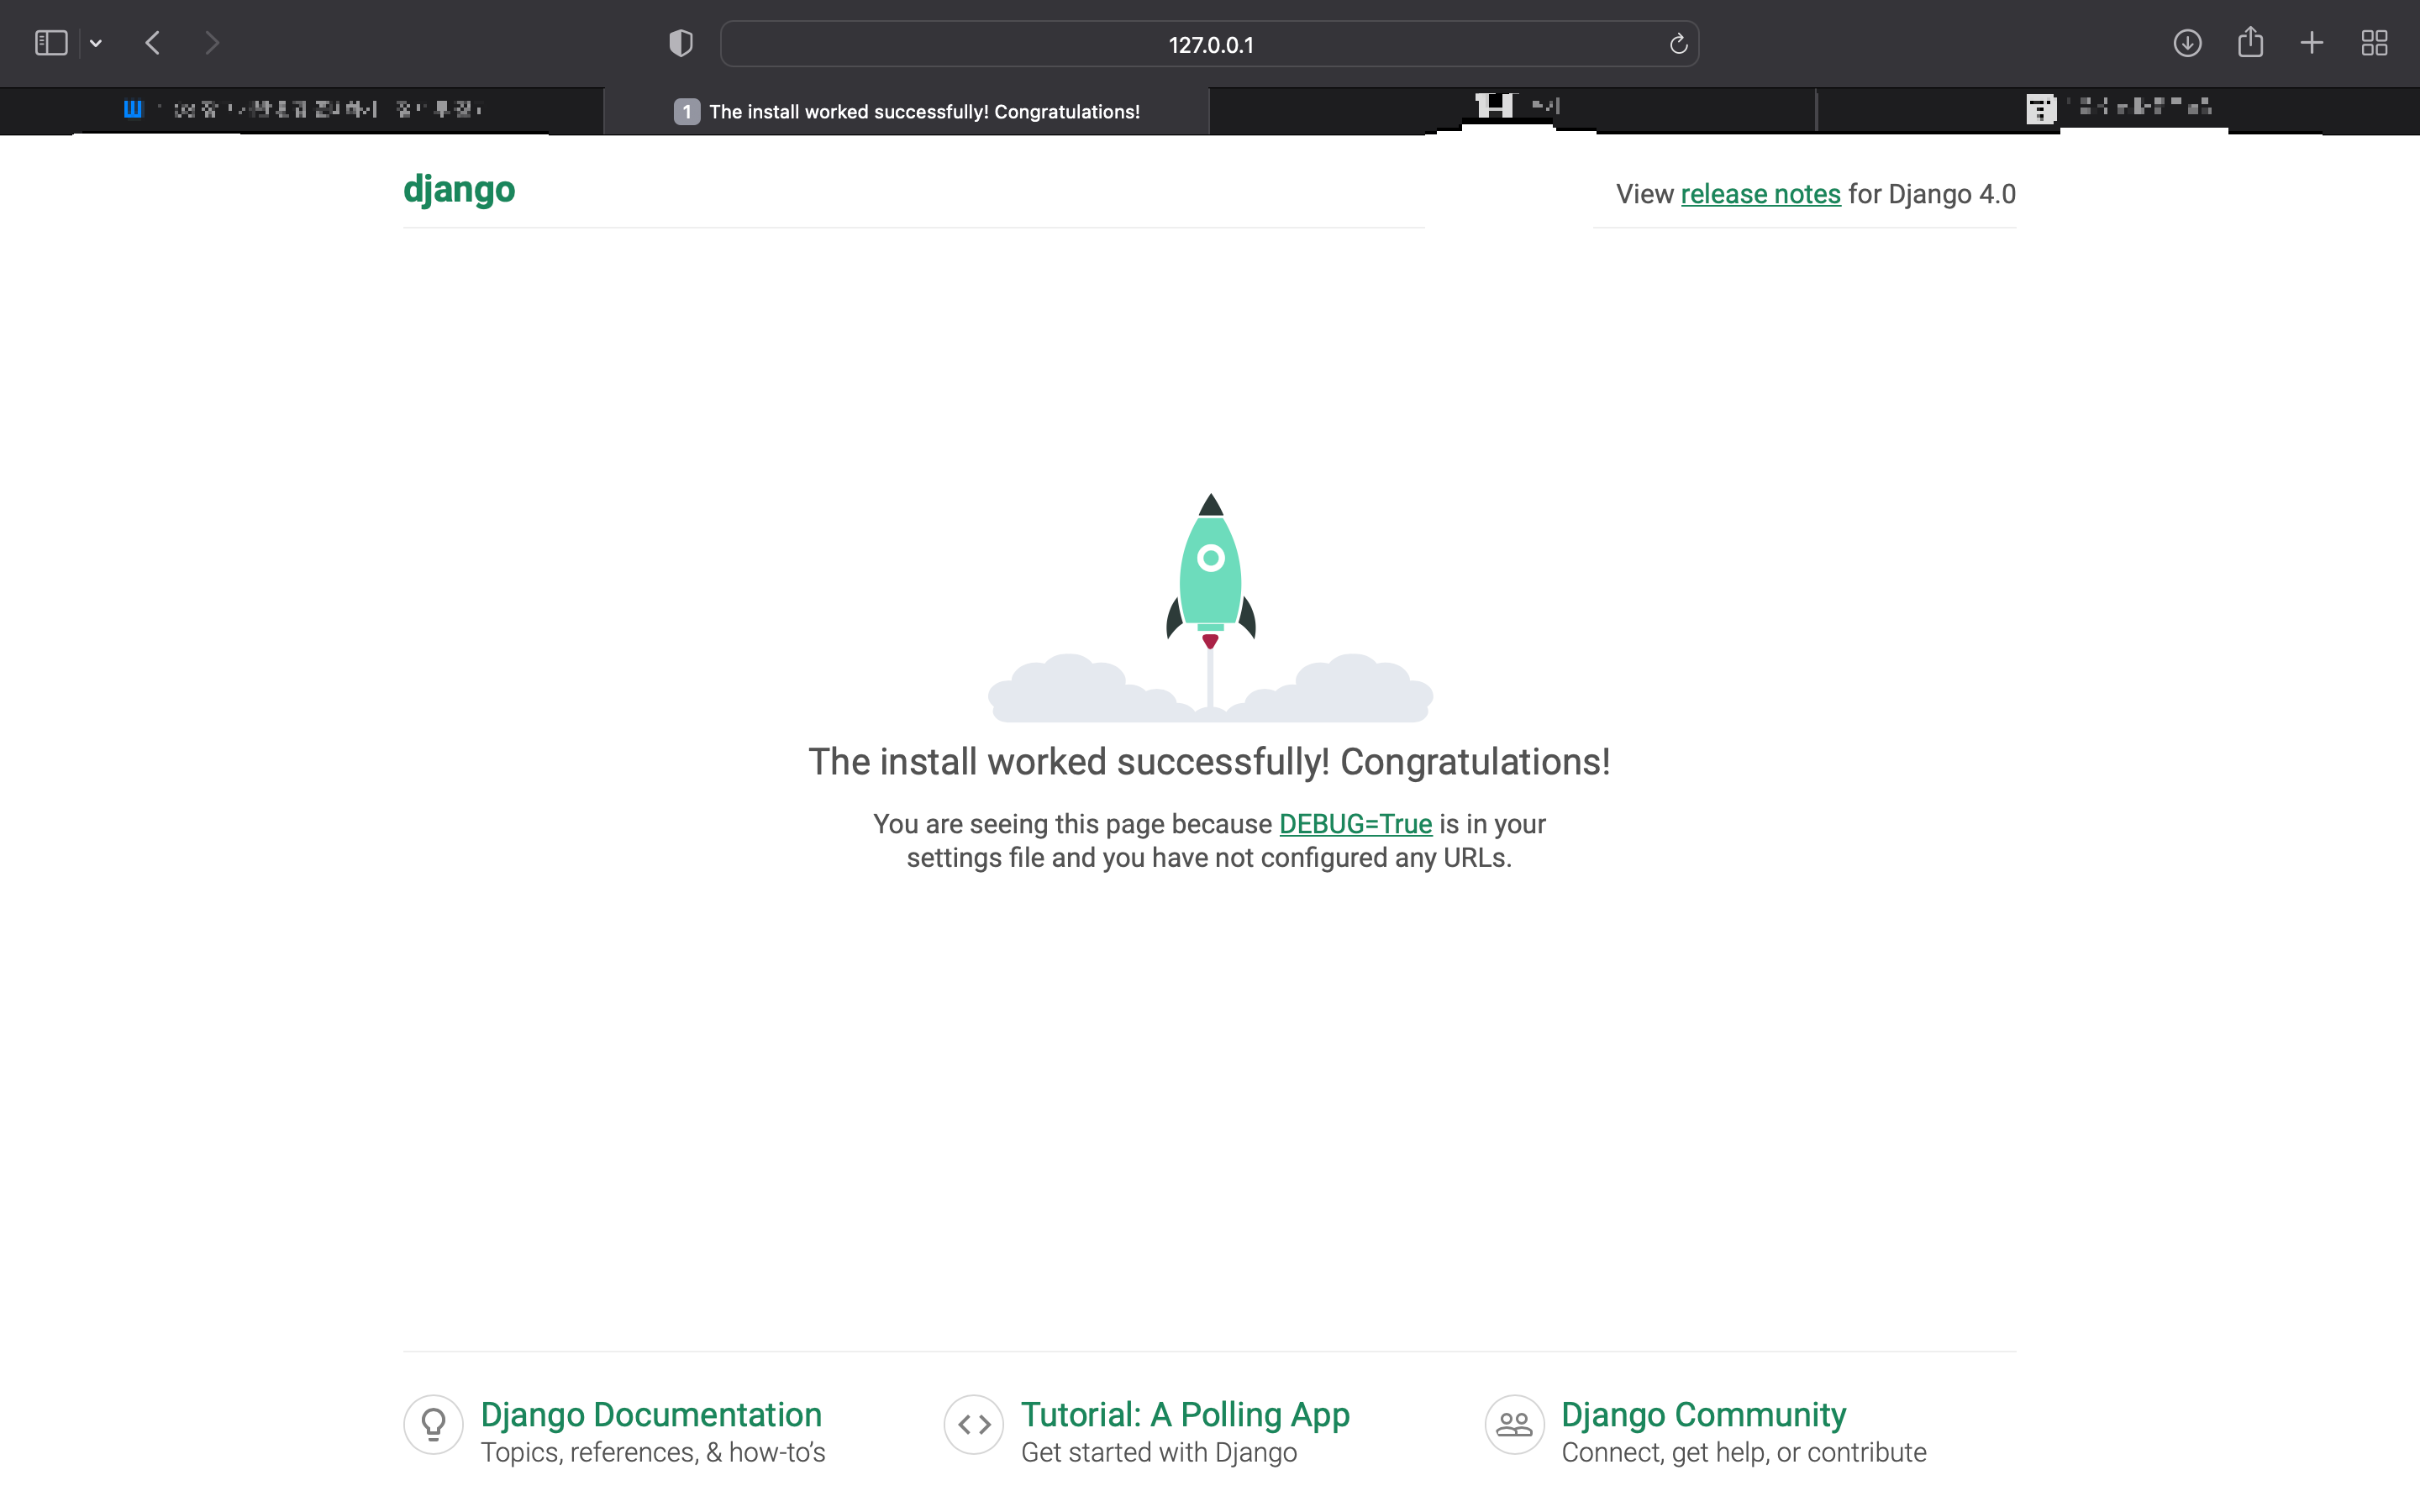Open the Share menu icon

click(2250, 43)
